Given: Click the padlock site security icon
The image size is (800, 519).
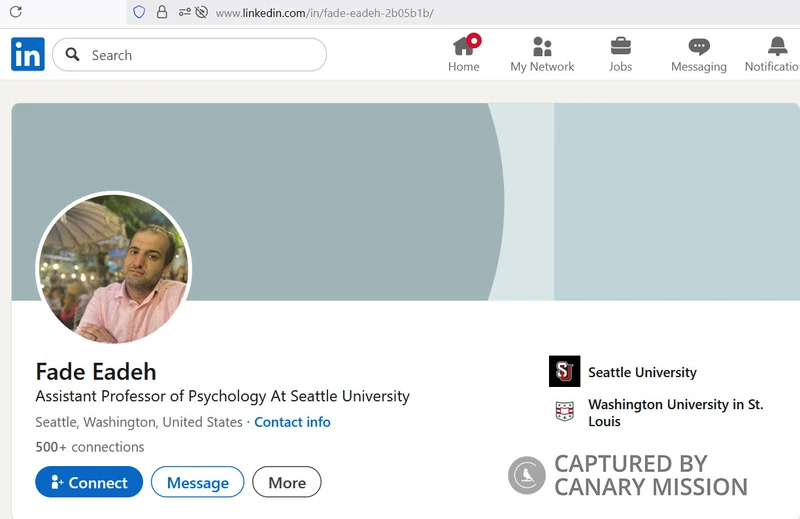Looking at the screenshot, I should 162,12.
